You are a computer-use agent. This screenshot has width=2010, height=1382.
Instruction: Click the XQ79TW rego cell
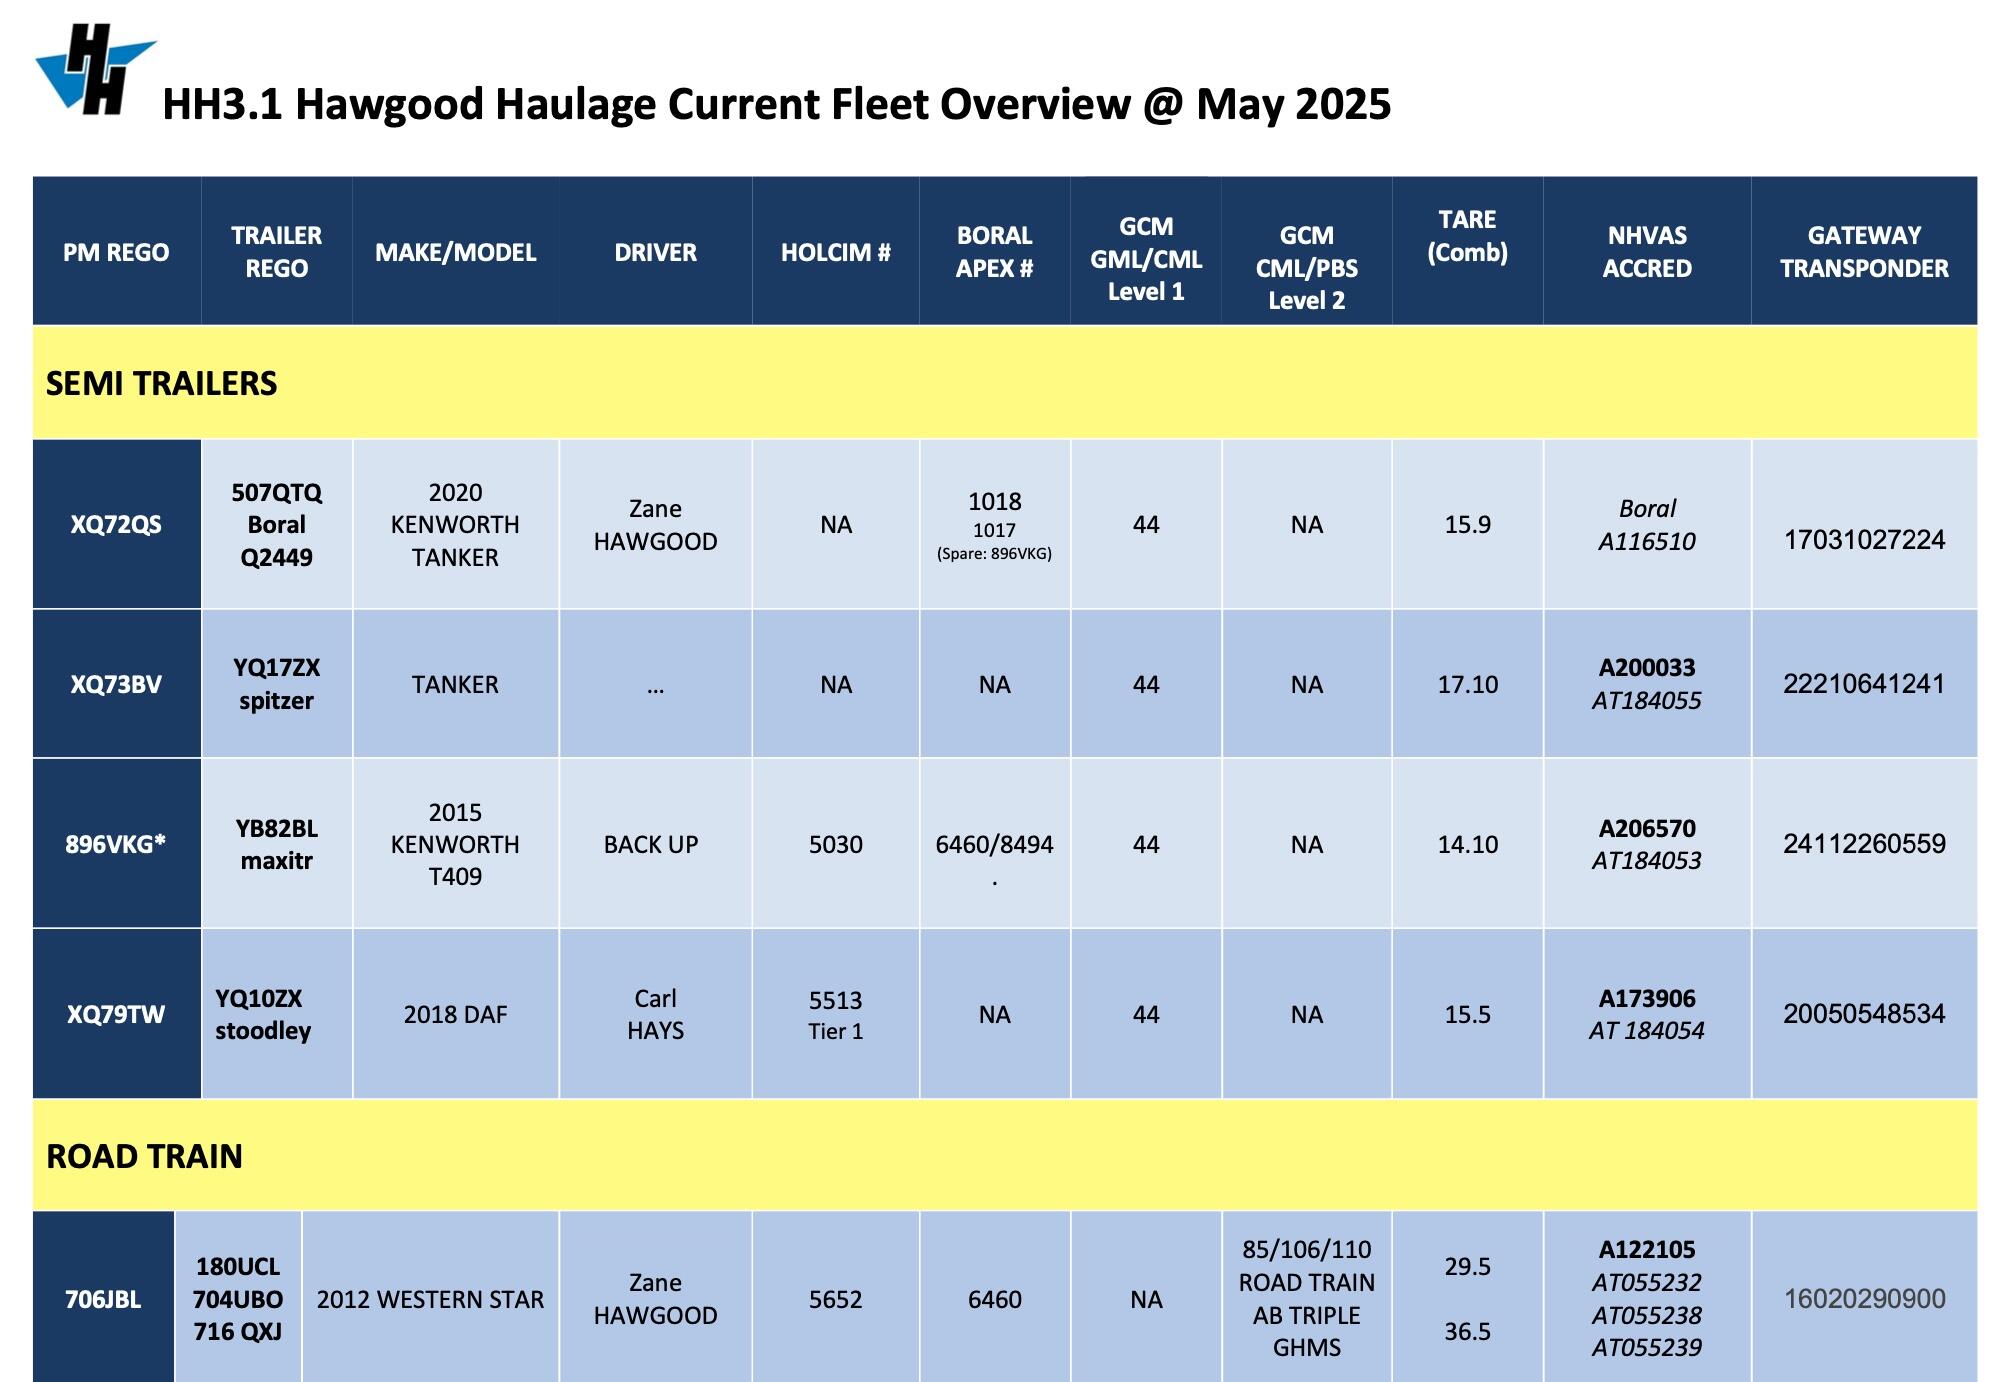point(116,1014)
